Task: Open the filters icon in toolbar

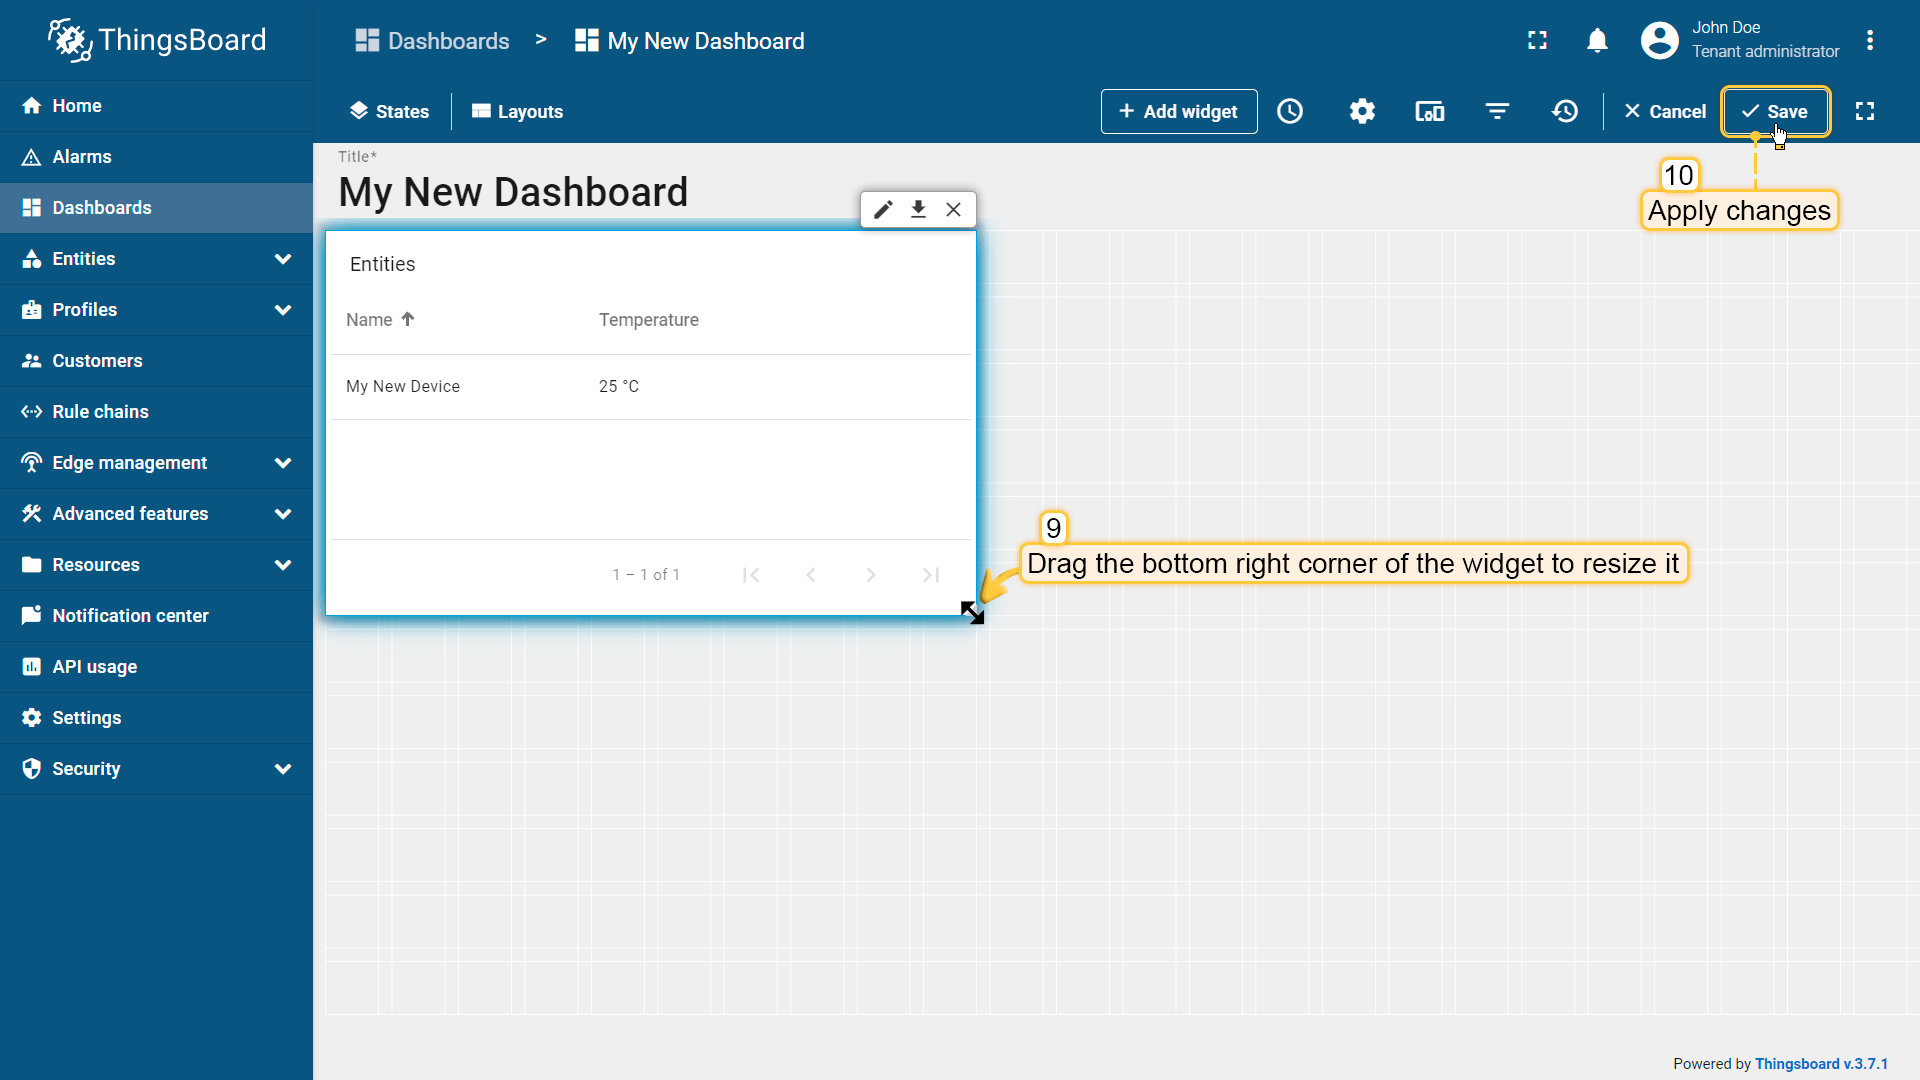Action: pos(1497,111)
